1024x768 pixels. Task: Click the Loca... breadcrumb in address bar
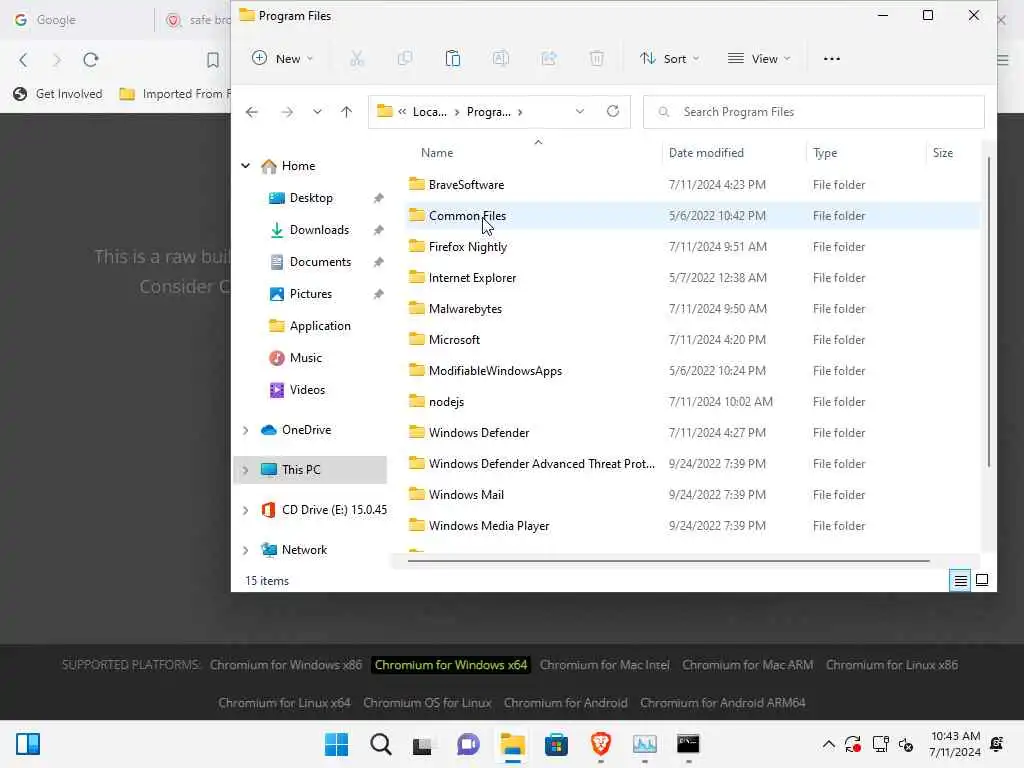430,112
